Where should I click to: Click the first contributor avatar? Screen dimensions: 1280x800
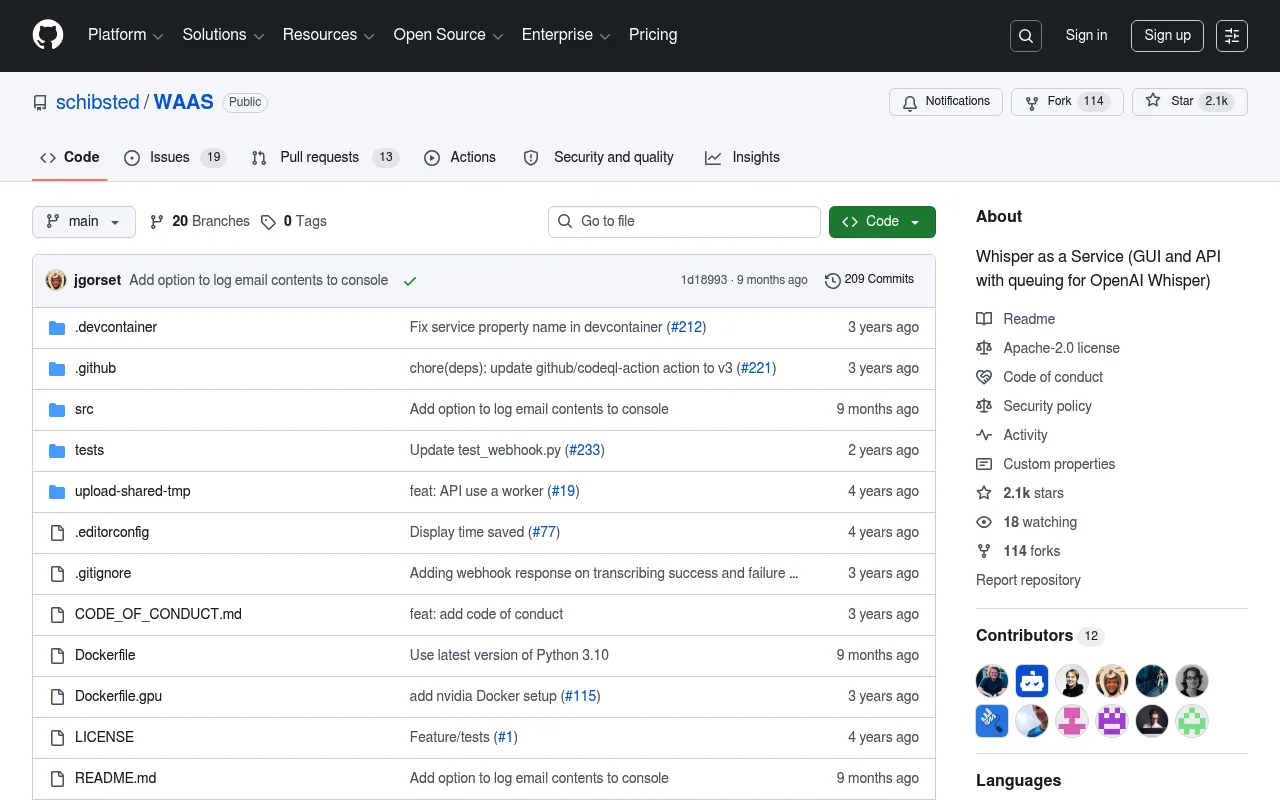click(x=992, y=681)
